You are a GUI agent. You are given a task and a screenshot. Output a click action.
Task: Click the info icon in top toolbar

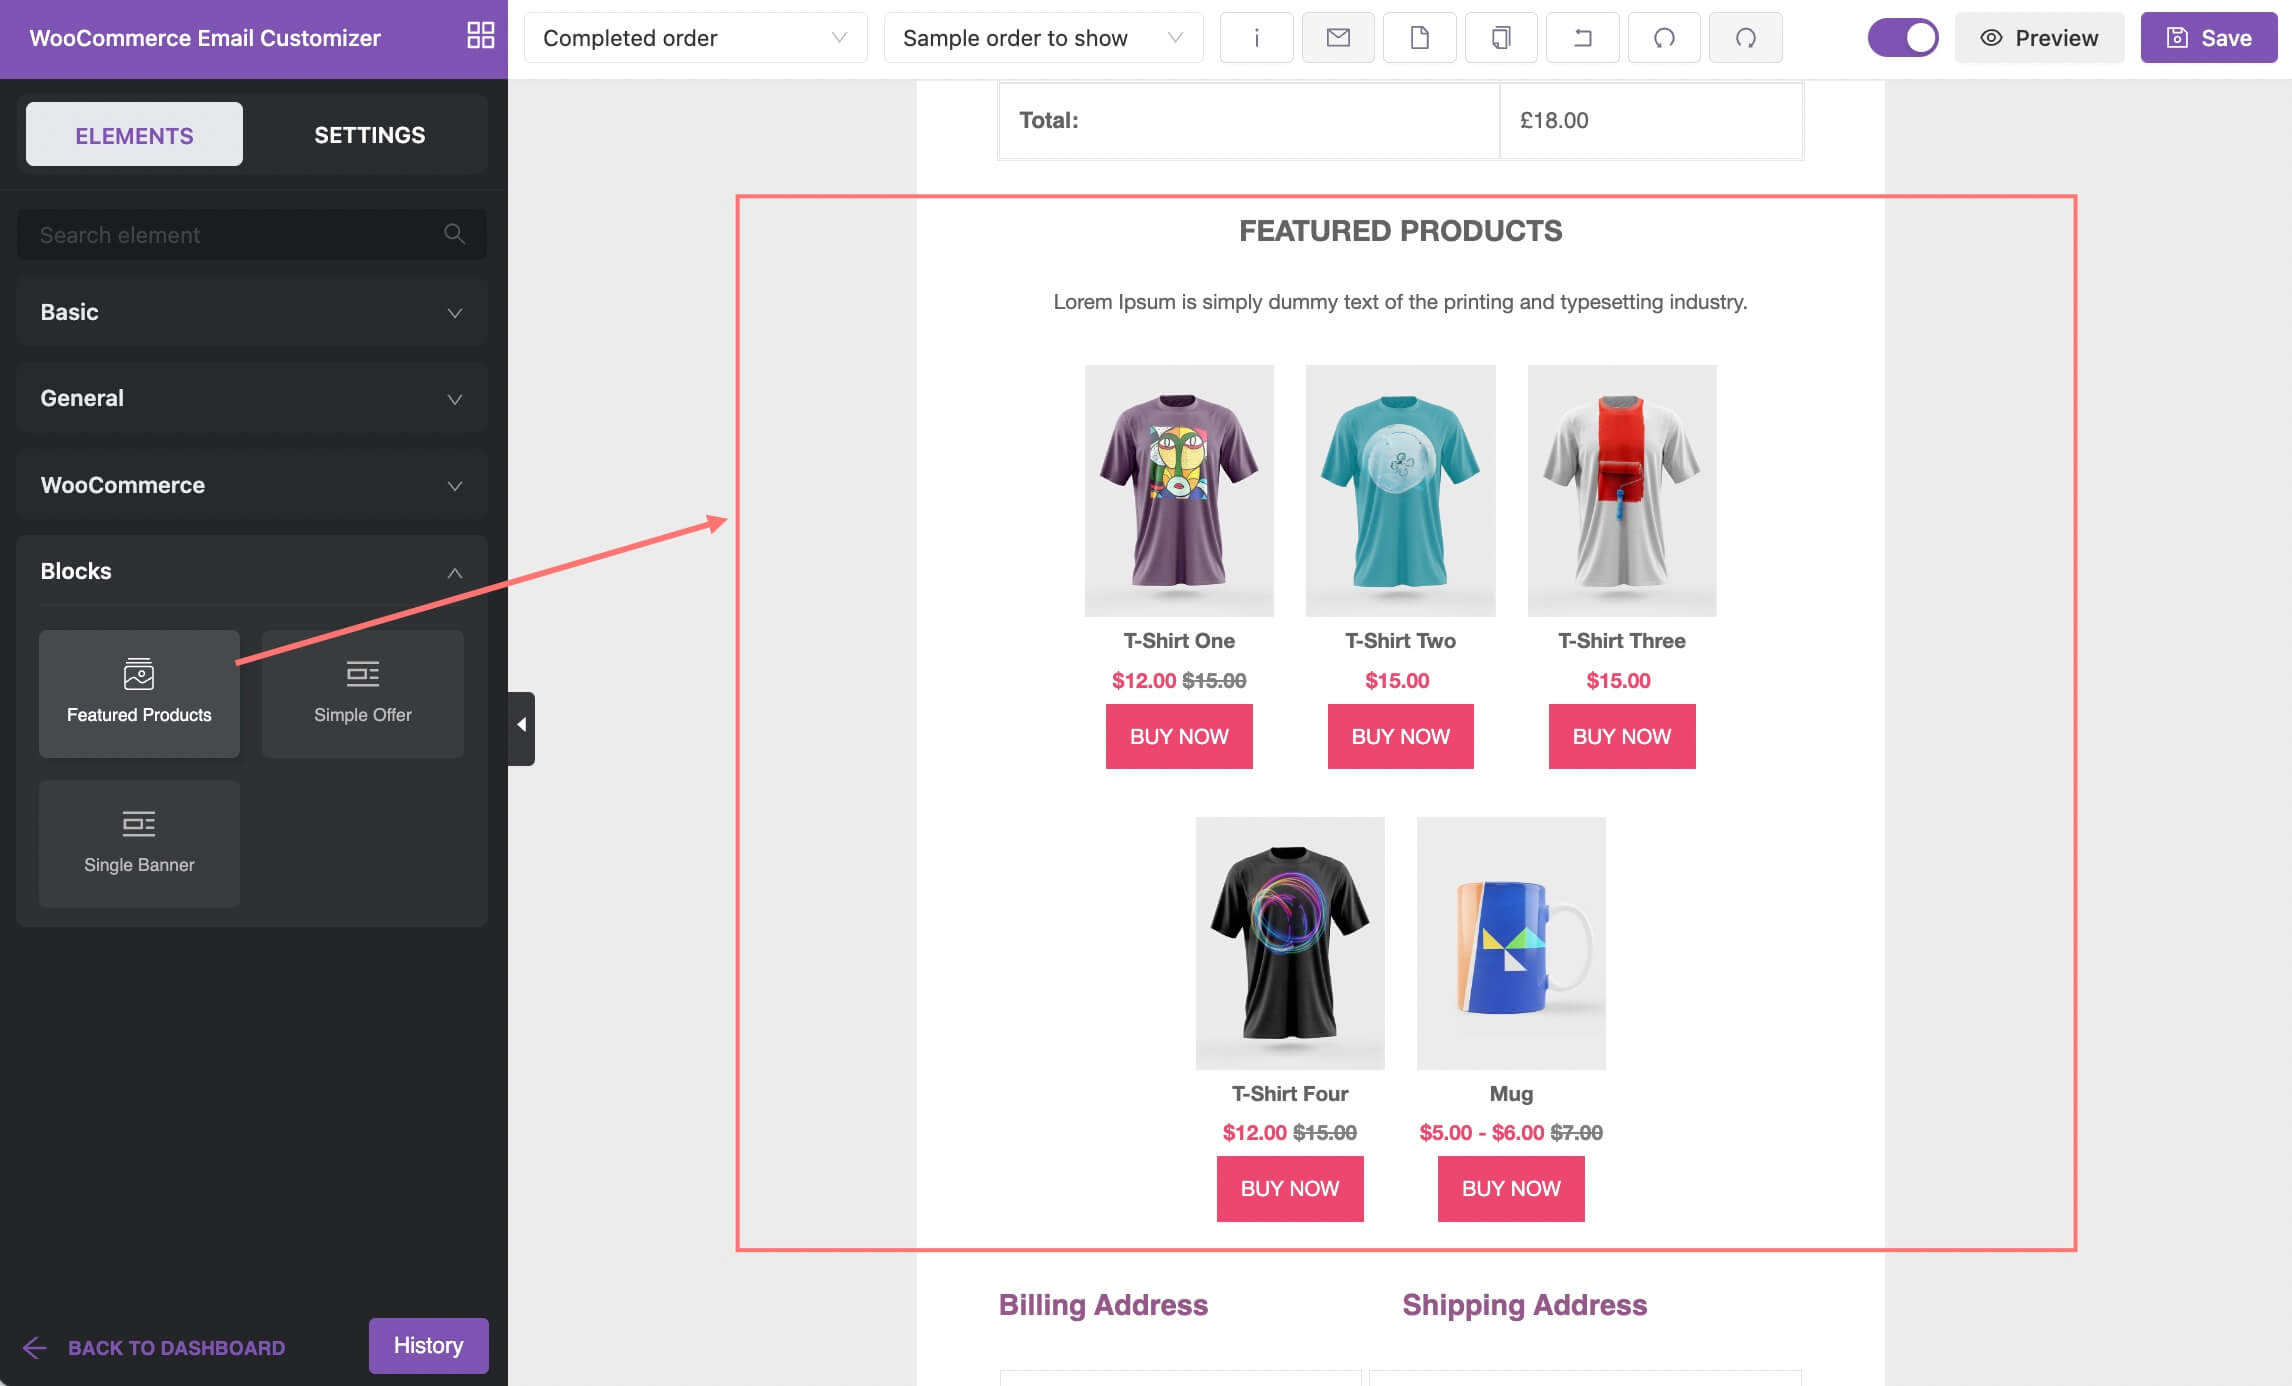click(x=1256, y=38)
